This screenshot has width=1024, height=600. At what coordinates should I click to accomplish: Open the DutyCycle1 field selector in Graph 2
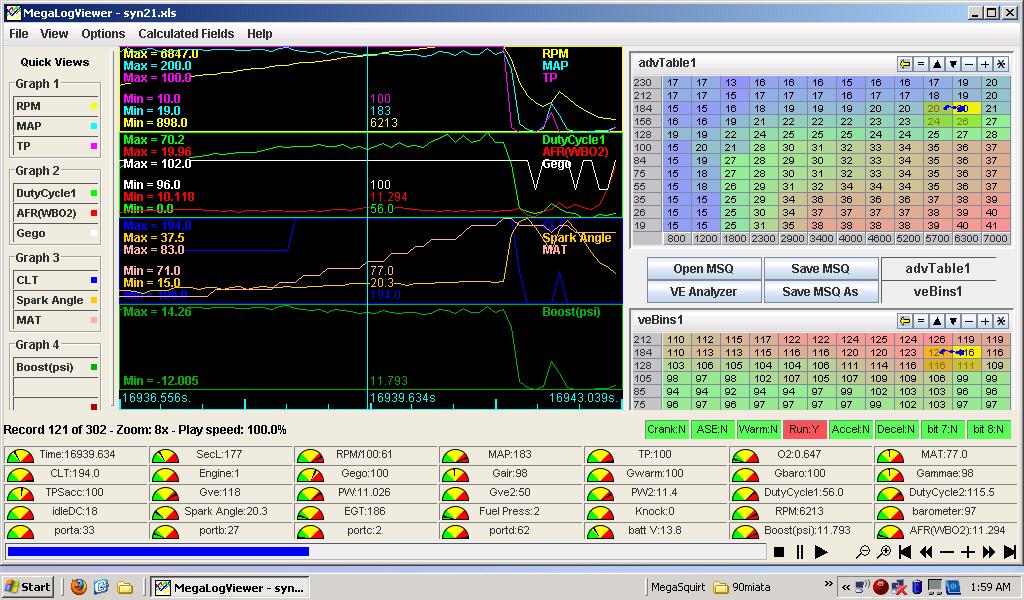click(56, 192)
